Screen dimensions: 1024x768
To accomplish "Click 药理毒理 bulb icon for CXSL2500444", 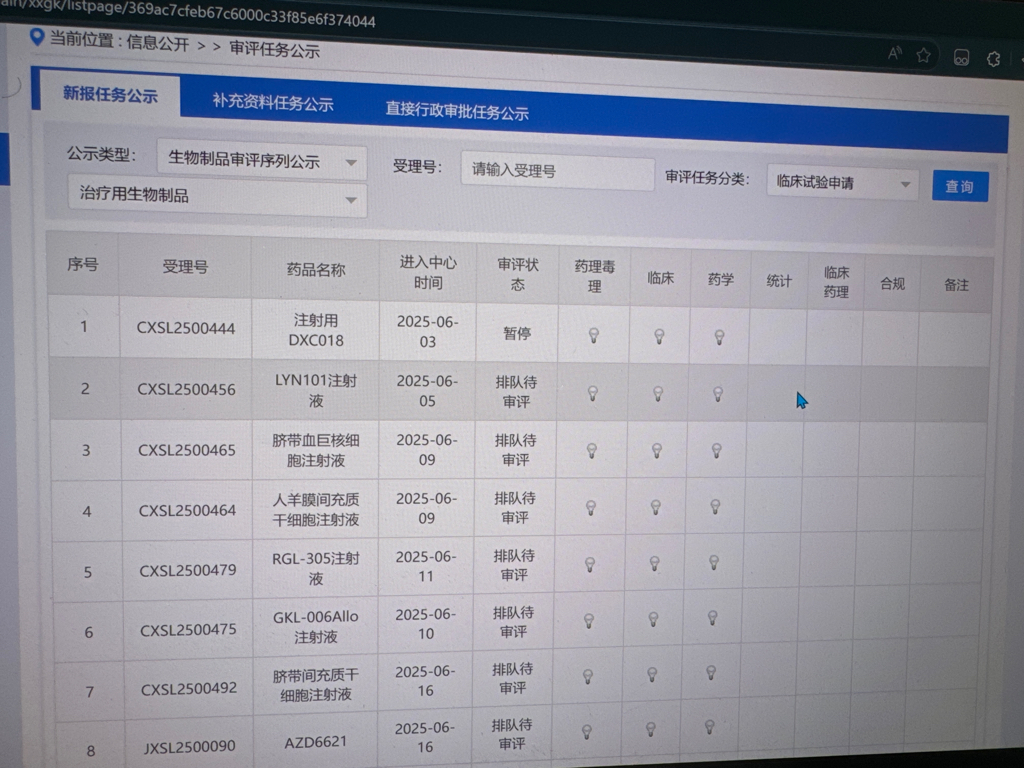I will tap(594, 336).
